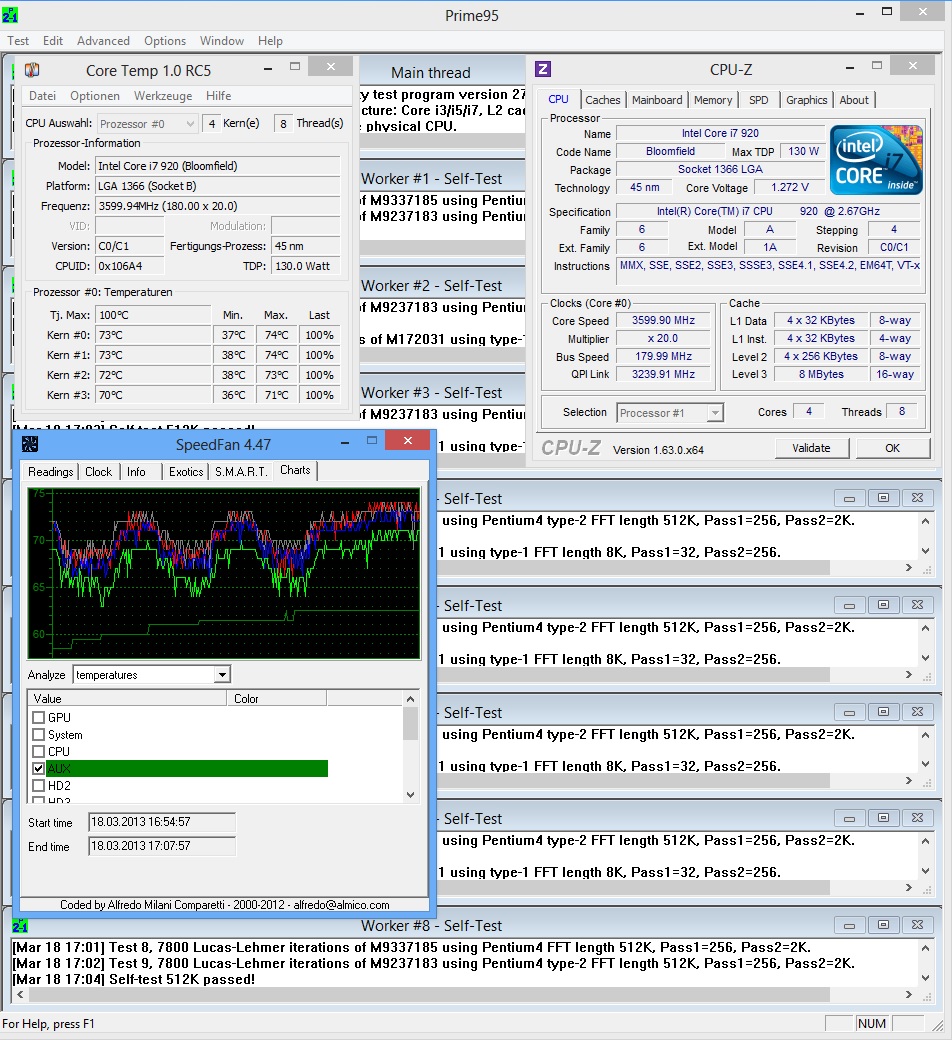Switch to Mainboard tab in CPU-Z

point(657,99)
